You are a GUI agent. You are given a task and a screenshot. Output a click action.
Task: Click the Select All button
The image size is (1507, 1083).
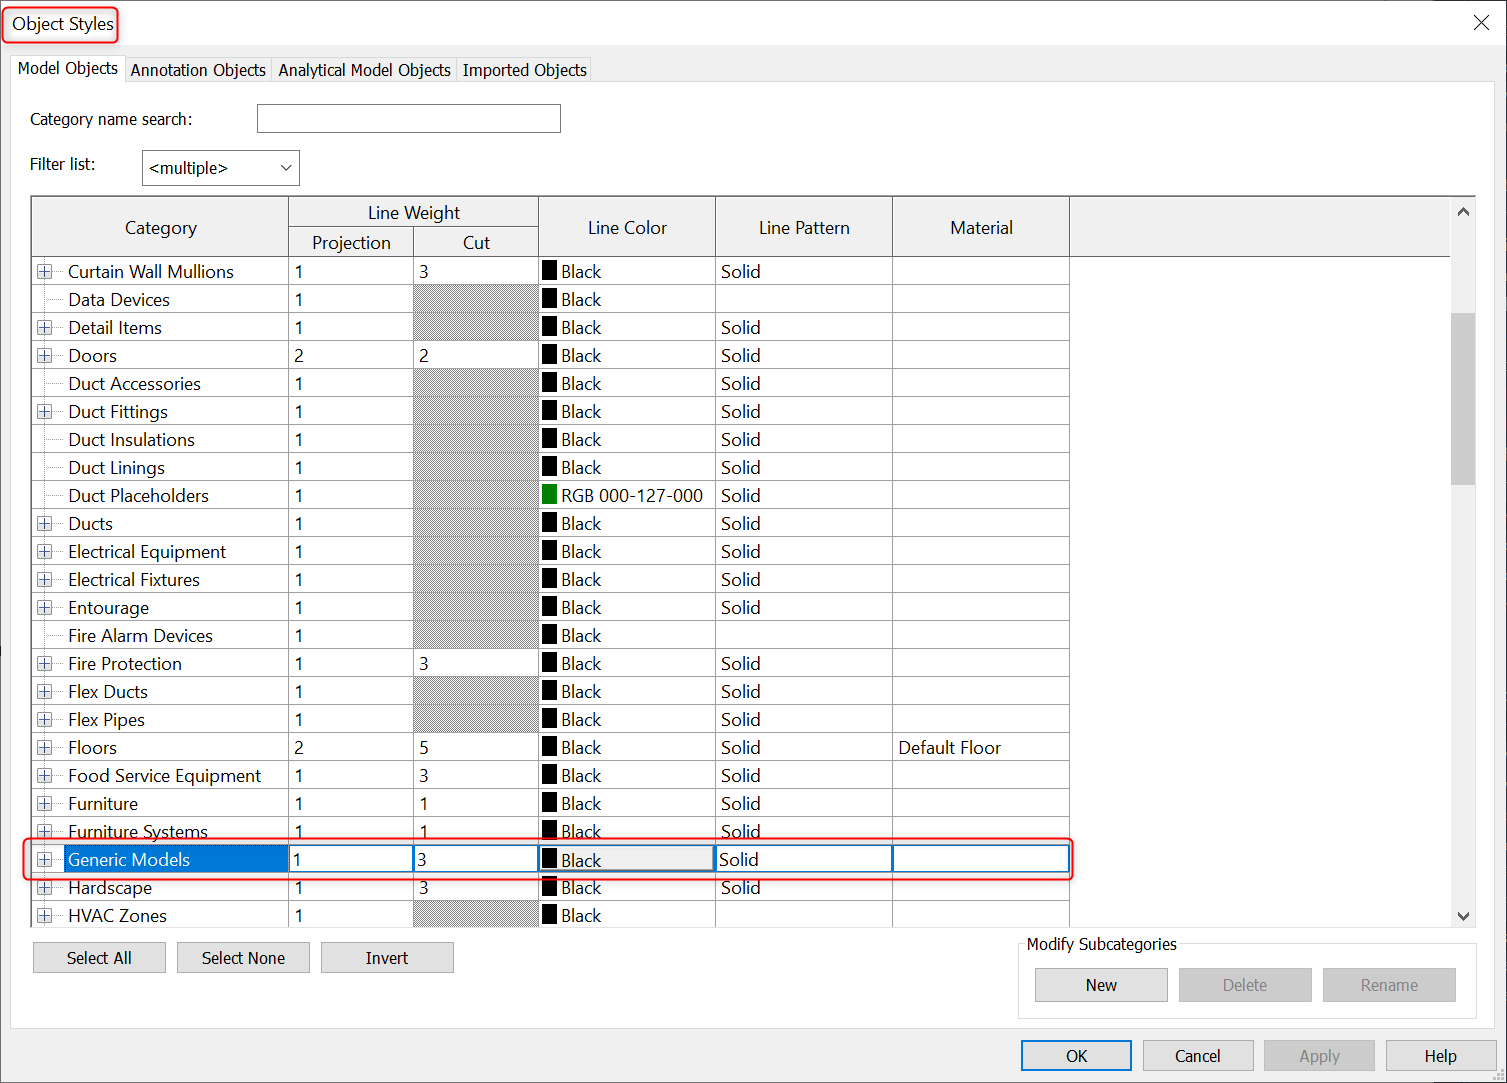pos(99,958)
